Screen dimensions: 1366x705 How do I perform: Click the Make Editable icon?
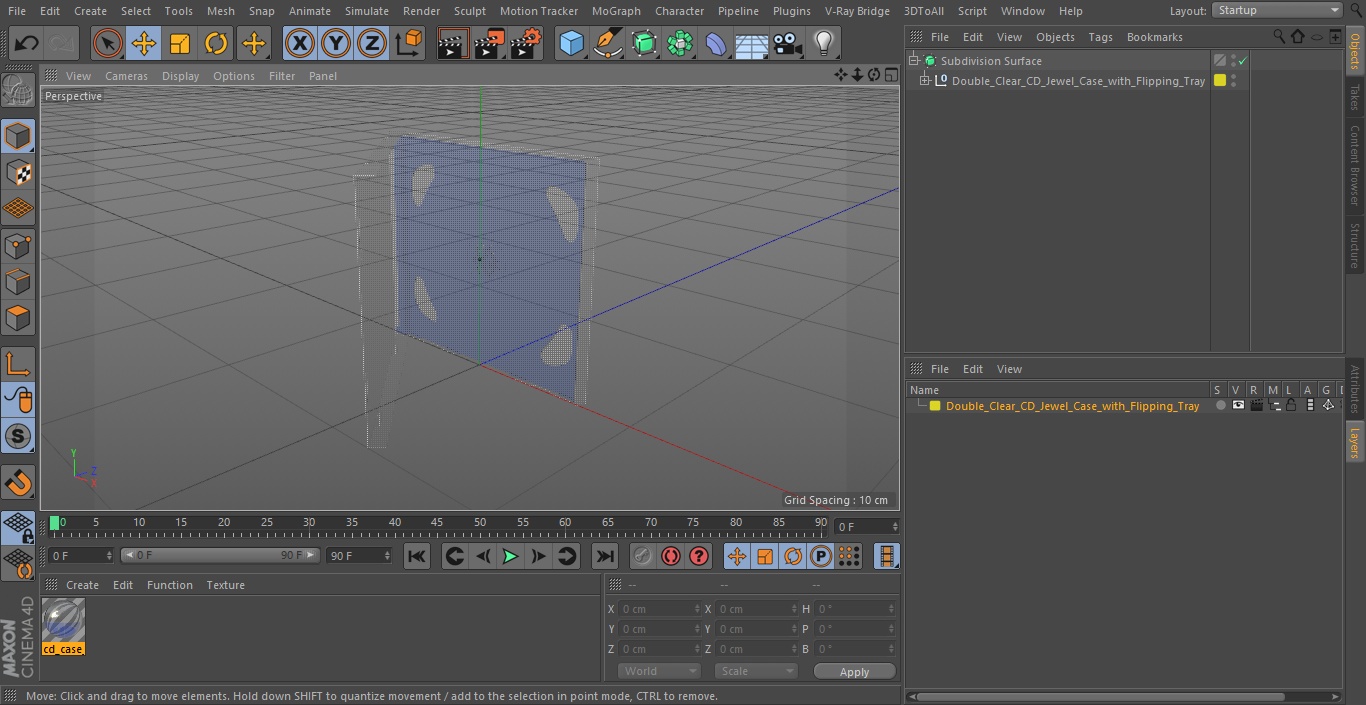coord(18,91)
